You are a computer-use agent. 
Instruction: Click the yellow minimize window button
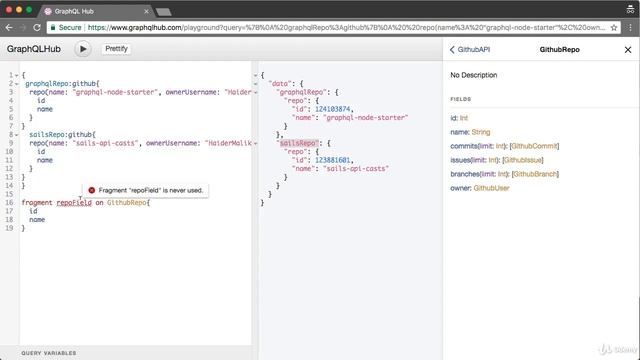point(19,9)
